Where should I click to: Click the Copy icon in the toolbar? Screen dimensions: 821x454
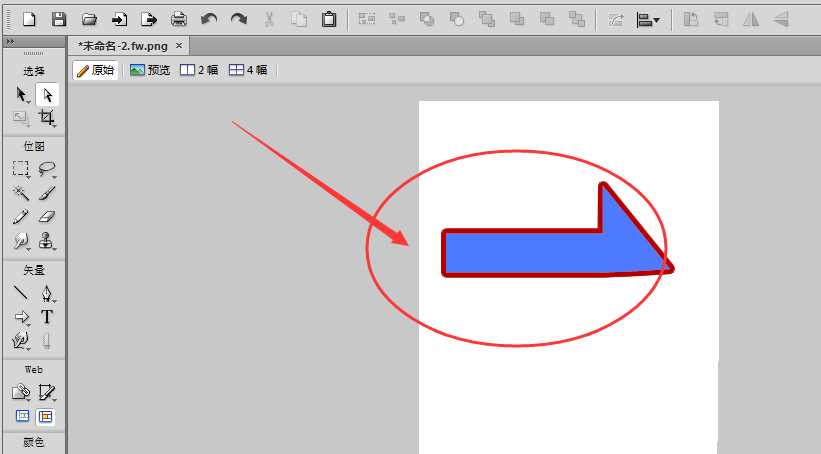299,20
